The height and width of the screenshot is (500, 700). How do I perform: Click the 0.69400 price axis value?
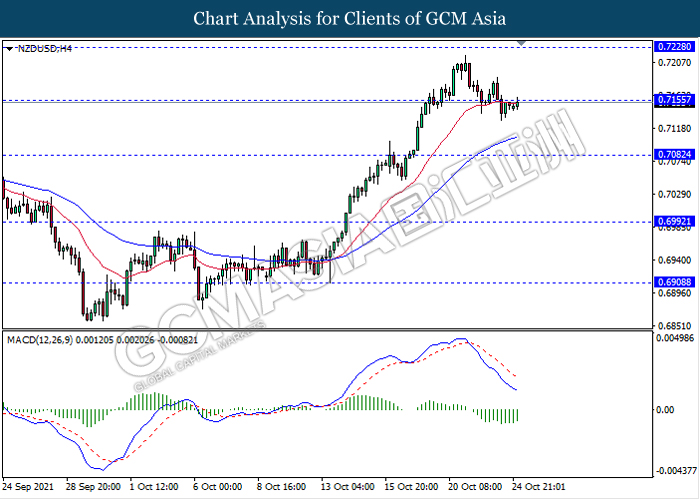pyautogui.click(x=675, y=260)
